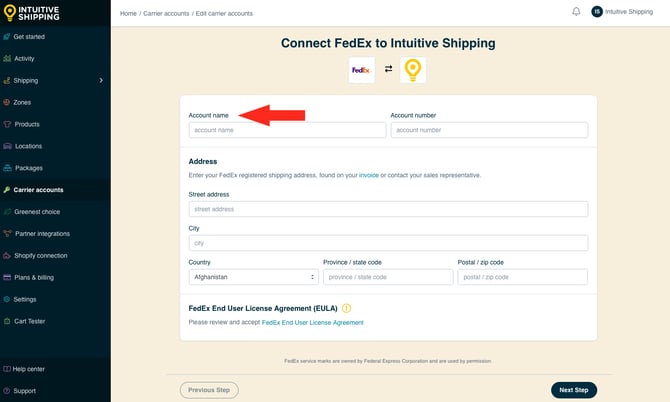Focus the City field
The width and height of the screenshot is (670, 402).
[x=388, y=243]
